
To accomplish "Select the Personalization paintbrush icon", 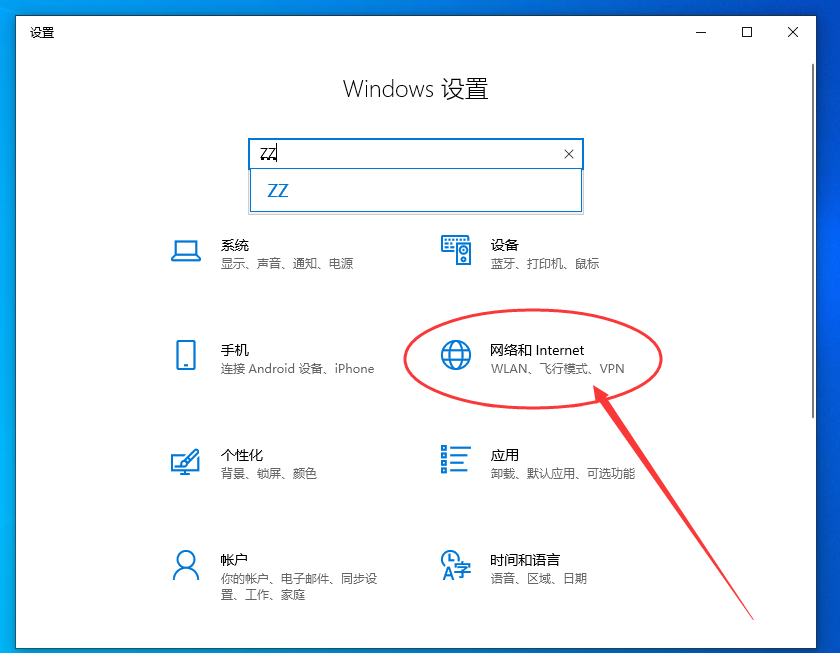I will point(185,462).
